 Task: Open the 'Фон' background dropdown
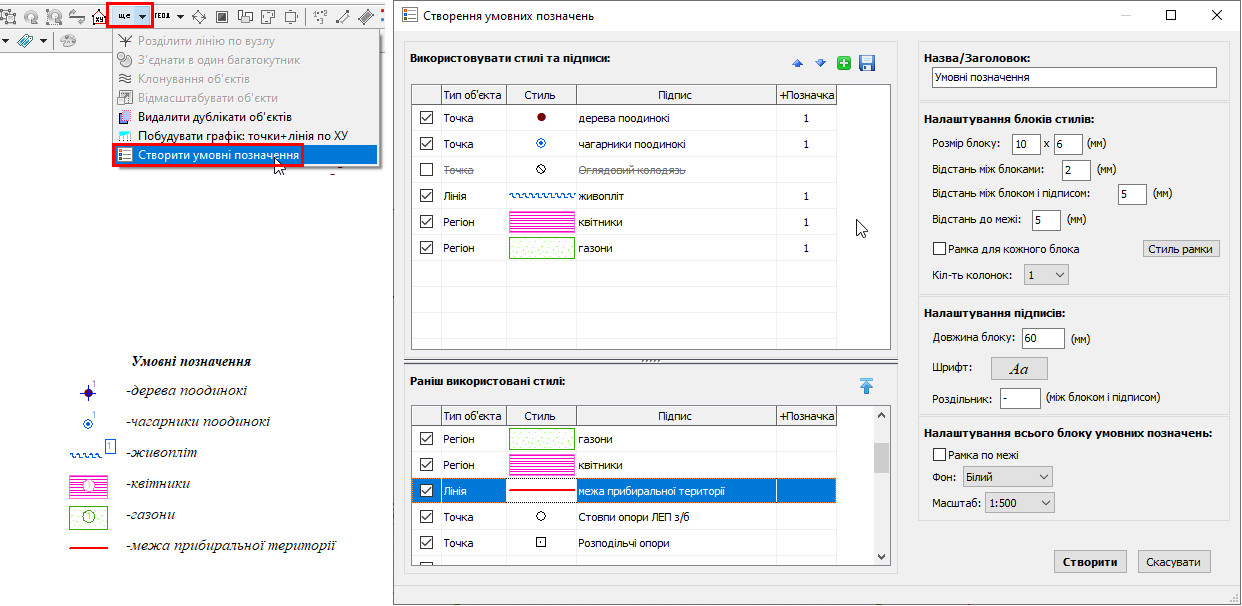tap(1007, 477)
